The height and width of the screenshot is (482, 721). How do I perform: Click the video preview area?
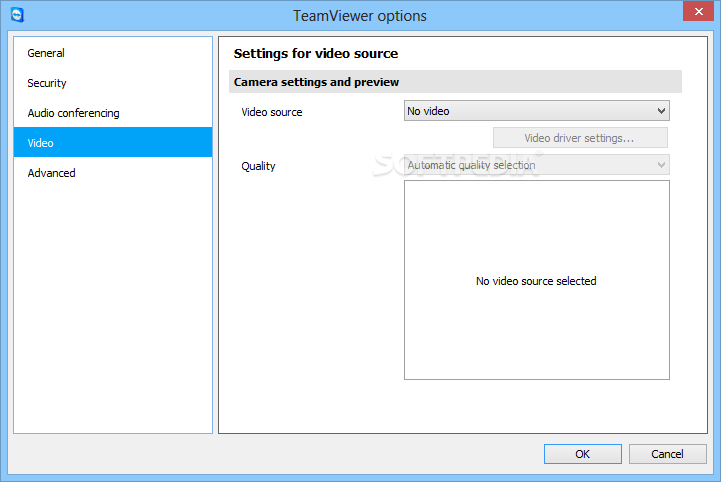(537, 280)
